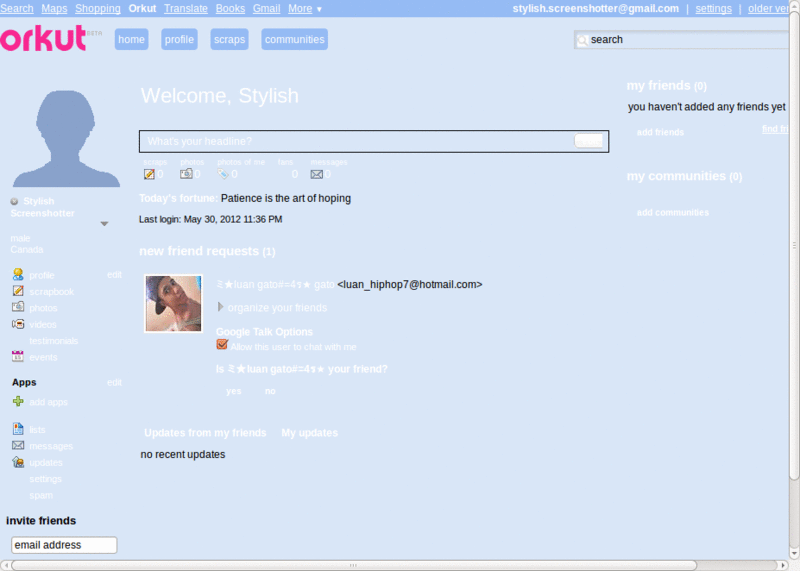
Task: Click the invite friends email address field
Action: coord(64,545)
